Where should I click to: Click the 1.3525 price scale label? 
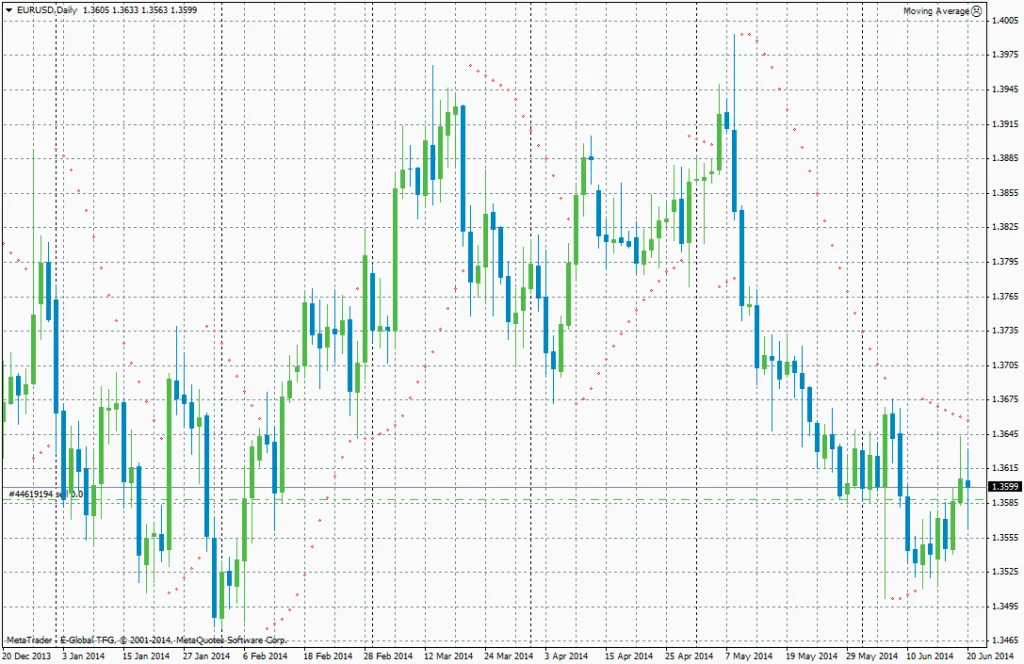coord(1005,572)
